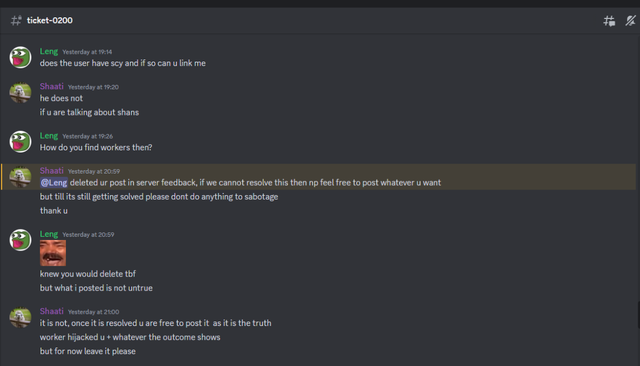Open the Threads icon in channel header
Viewport: 640px width, 366px height.
click(x=609, y=21)
